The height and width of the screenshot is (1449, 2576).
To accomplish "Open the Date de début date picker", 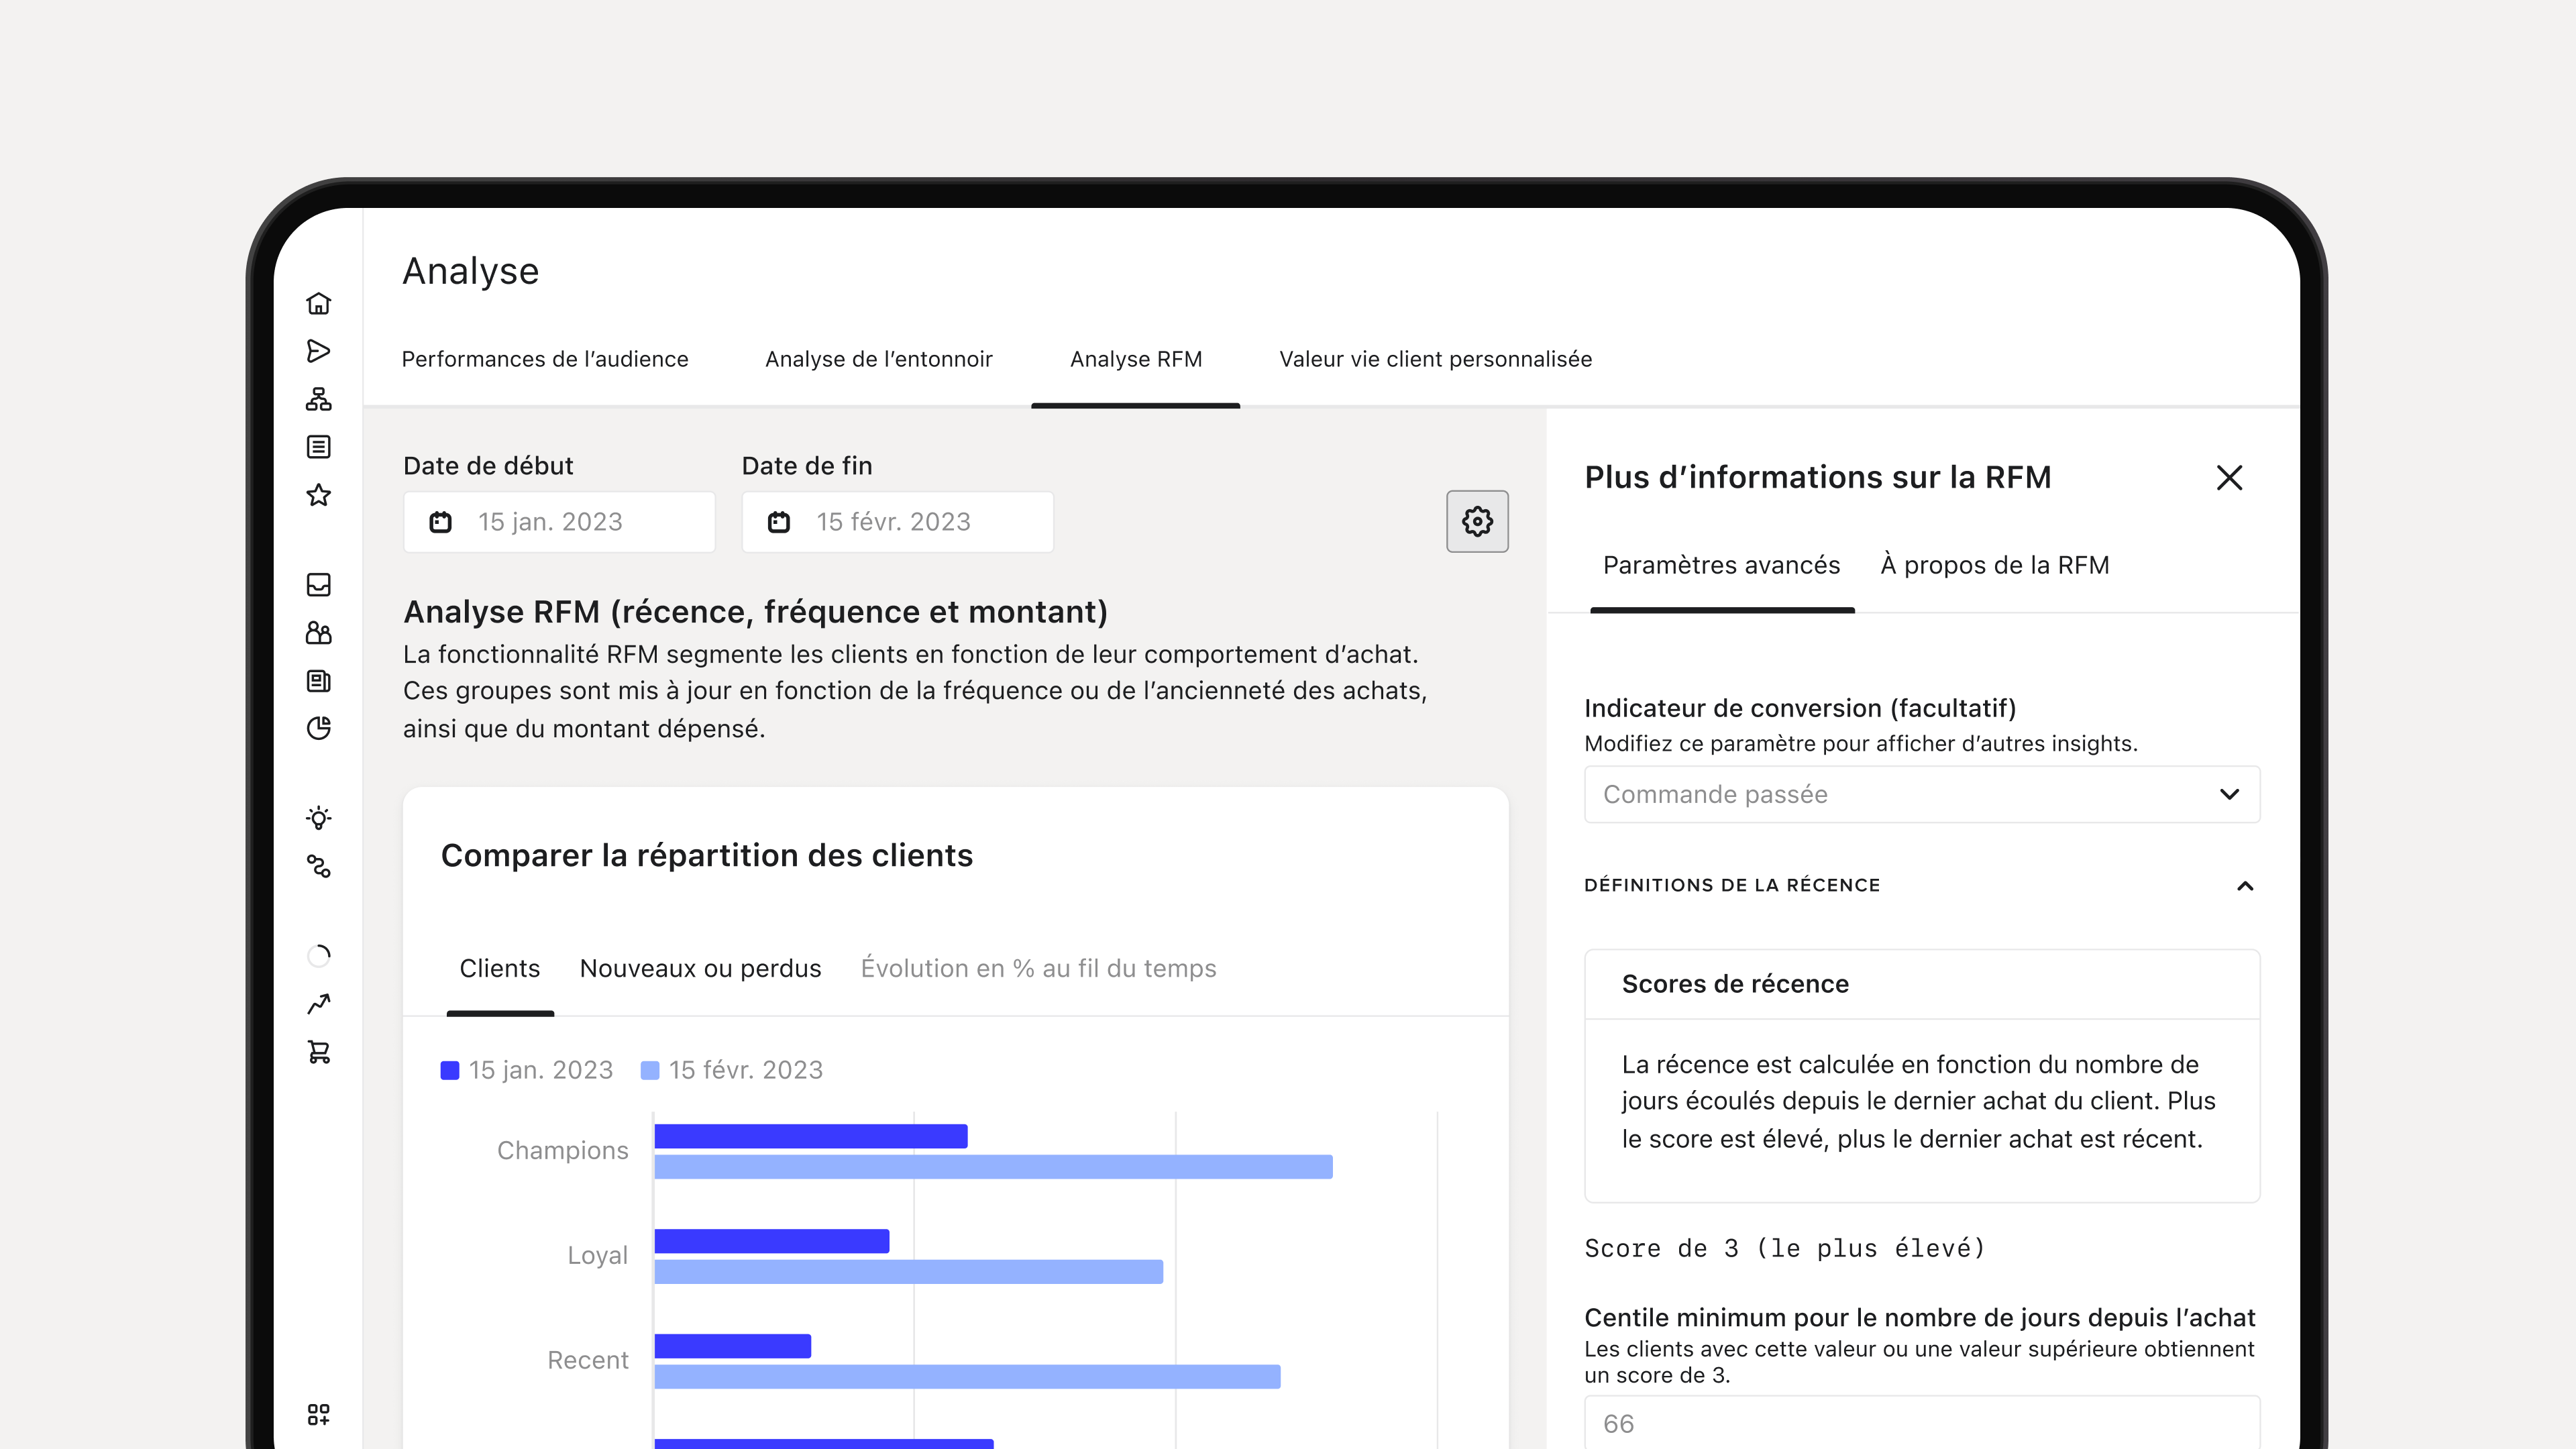I will click(559, 522).
